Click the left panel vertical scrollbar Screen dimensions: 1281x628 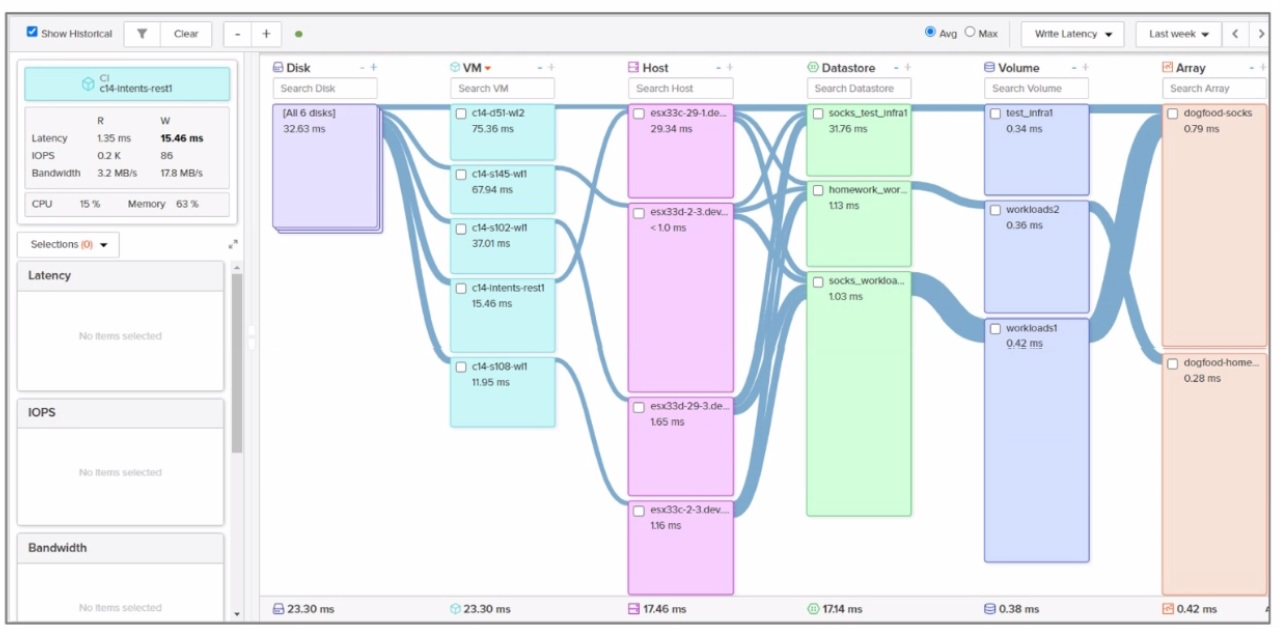[x=237, y=362]
